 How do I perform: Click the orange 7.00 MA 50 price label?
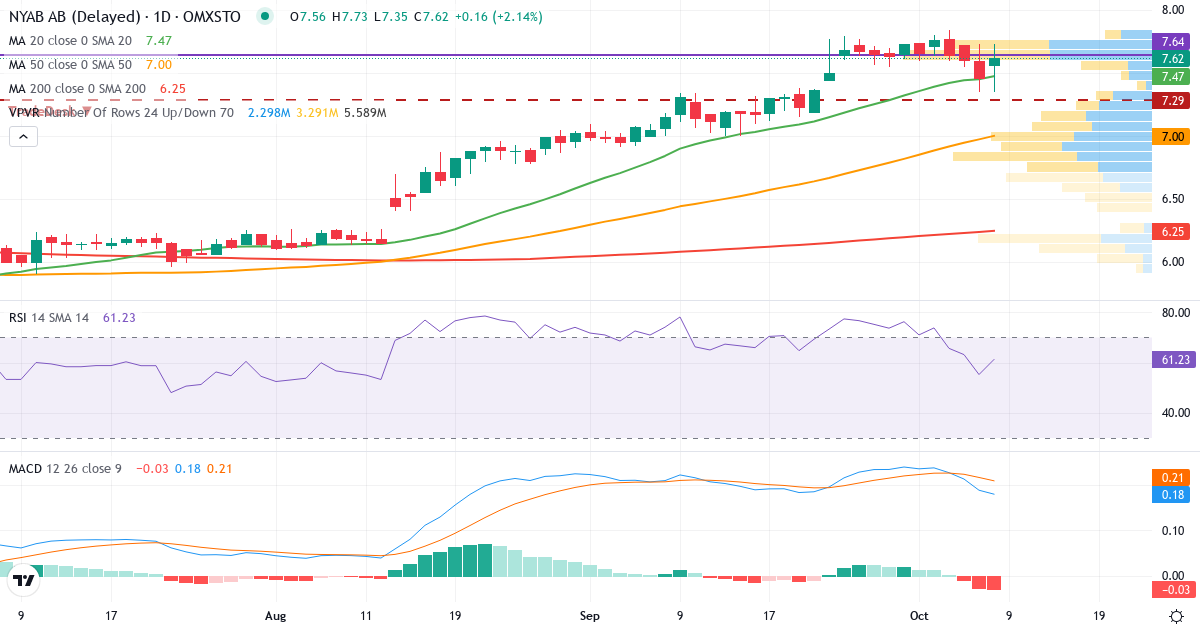[x=1170, y=137]
